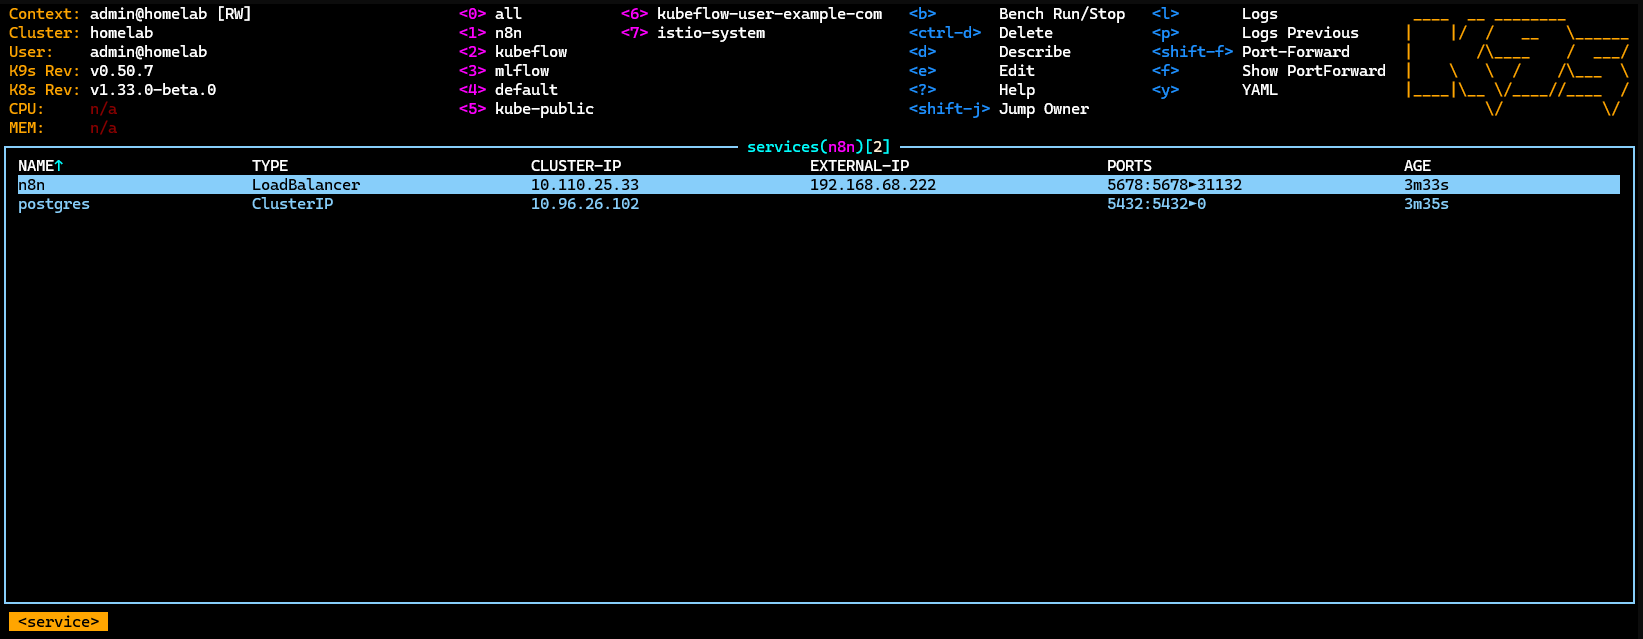
Task: Click the 3m33s age value
Action: coord(1427,185)
